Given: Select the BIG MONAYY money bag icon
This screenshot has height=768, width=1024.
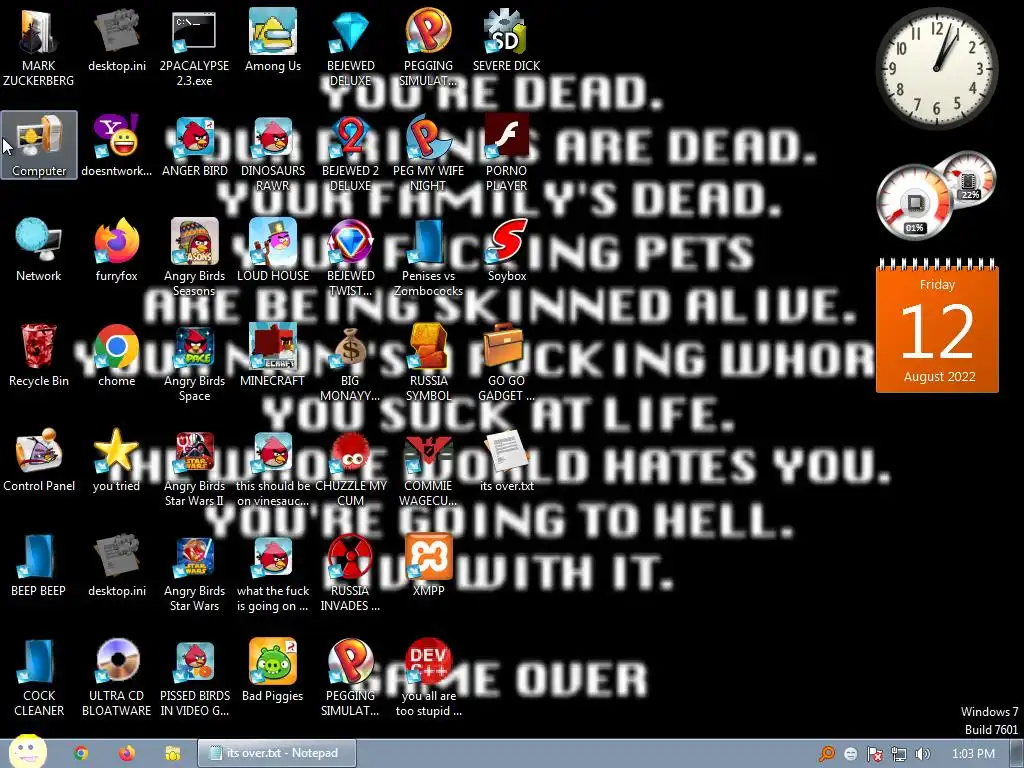Looking at the screenshot, I should coord(351,363).
